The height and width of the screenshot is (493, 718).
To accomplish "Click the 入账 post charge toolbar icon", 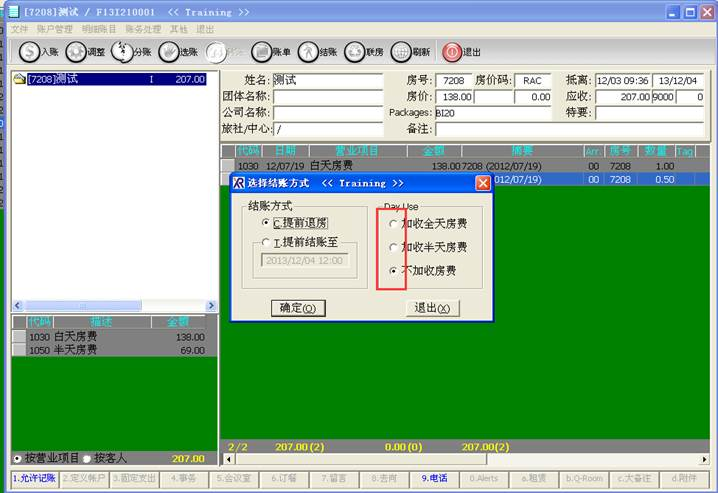I will [31, 52].
